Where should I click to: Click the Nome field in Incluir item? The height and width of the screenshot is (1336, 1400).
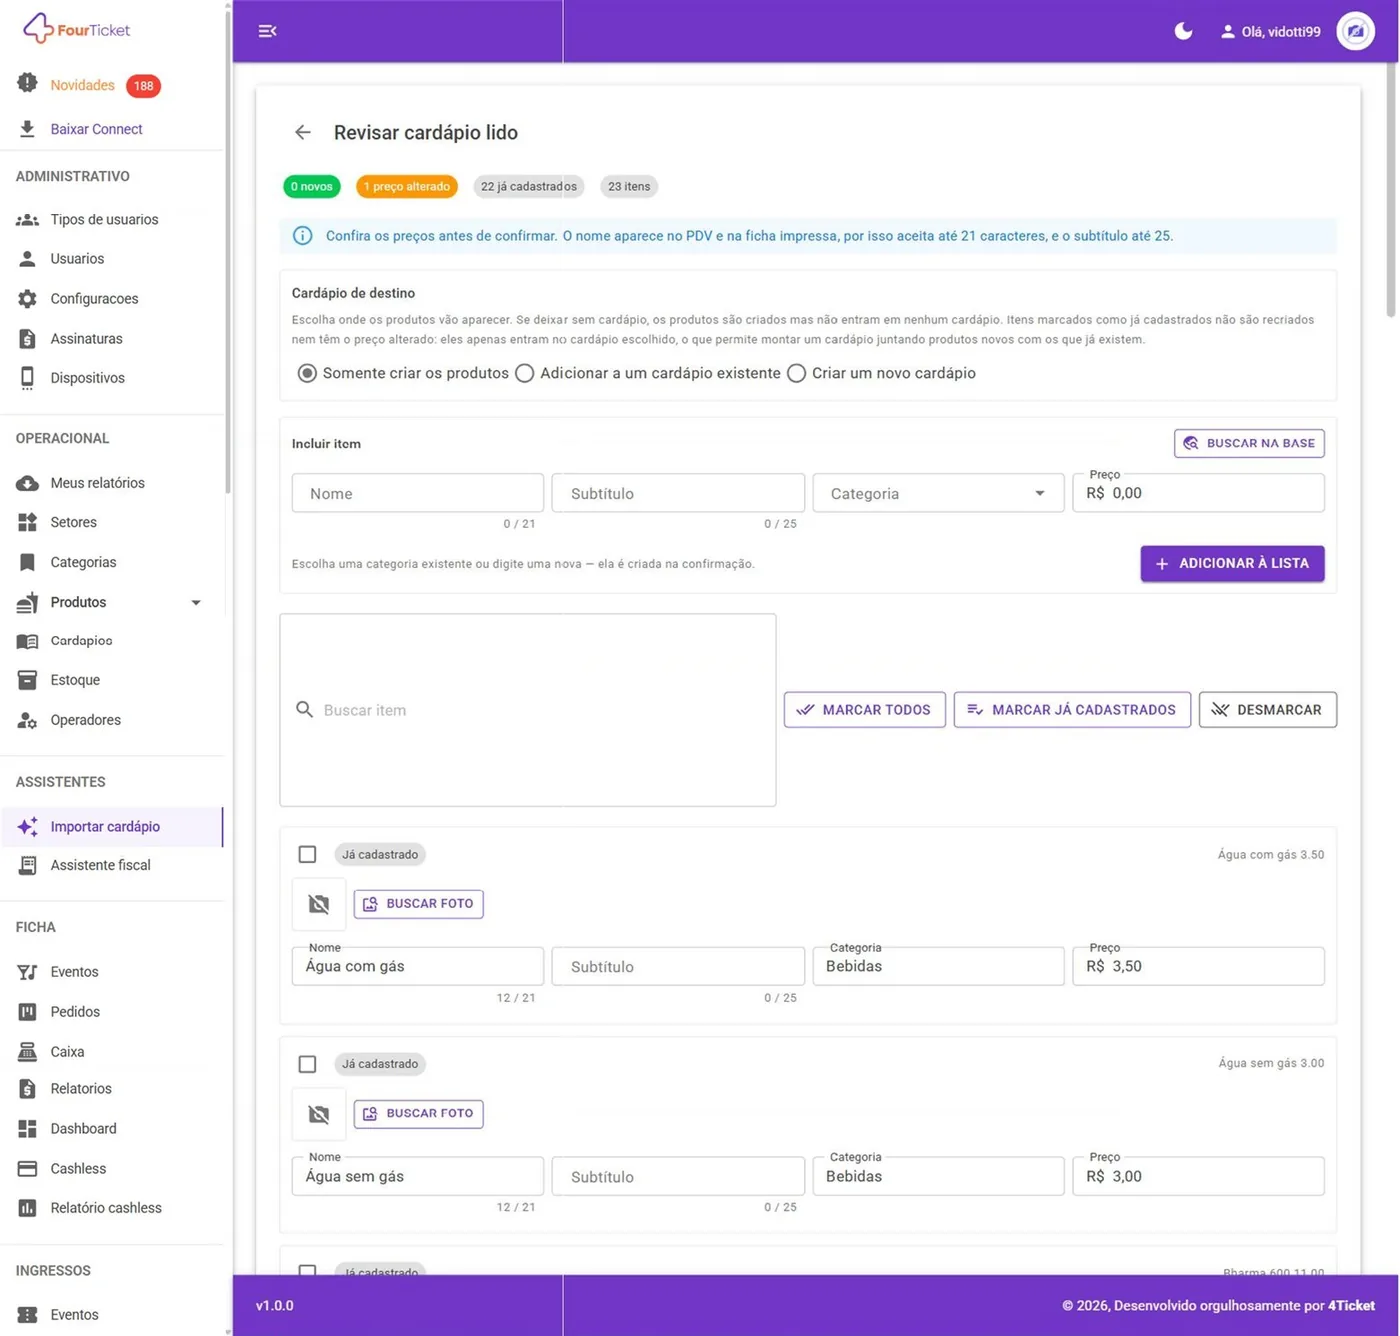point(418,493)
